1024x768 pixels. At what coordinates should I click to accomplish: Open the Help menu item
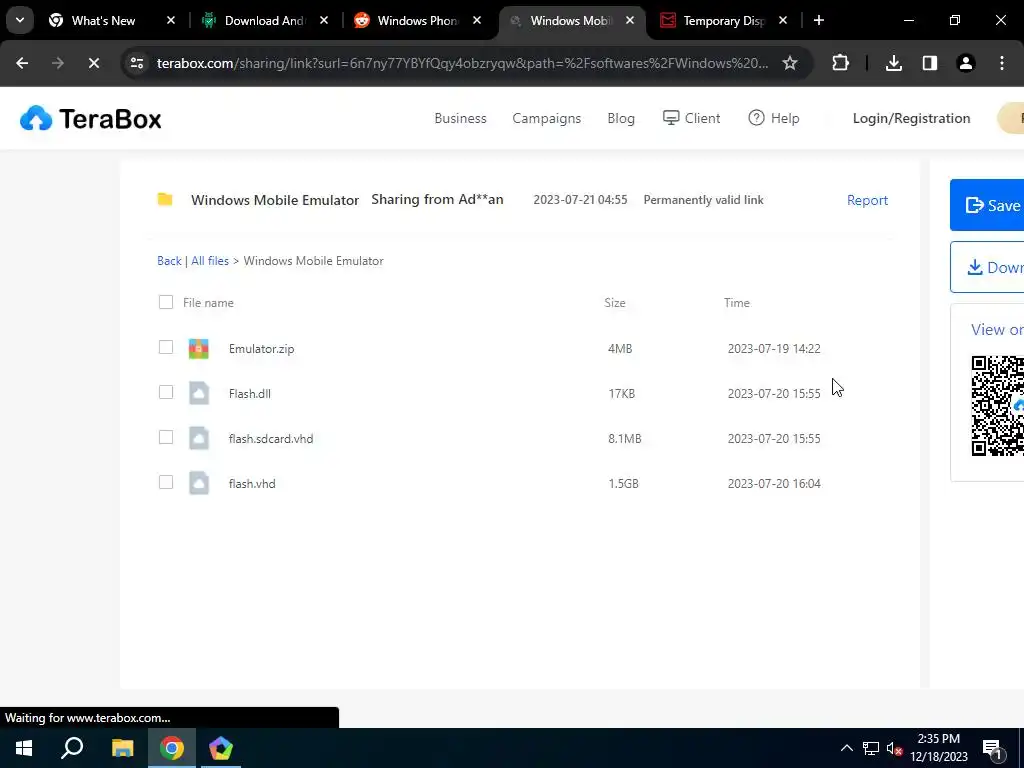[x=774, y=118]
